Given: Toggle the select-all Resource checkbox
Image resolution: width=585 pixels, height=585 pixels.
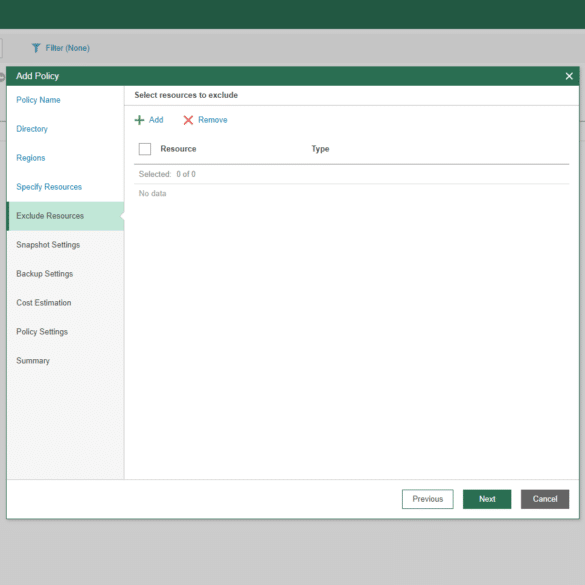Looking at the screenshot, I should 145,149.
